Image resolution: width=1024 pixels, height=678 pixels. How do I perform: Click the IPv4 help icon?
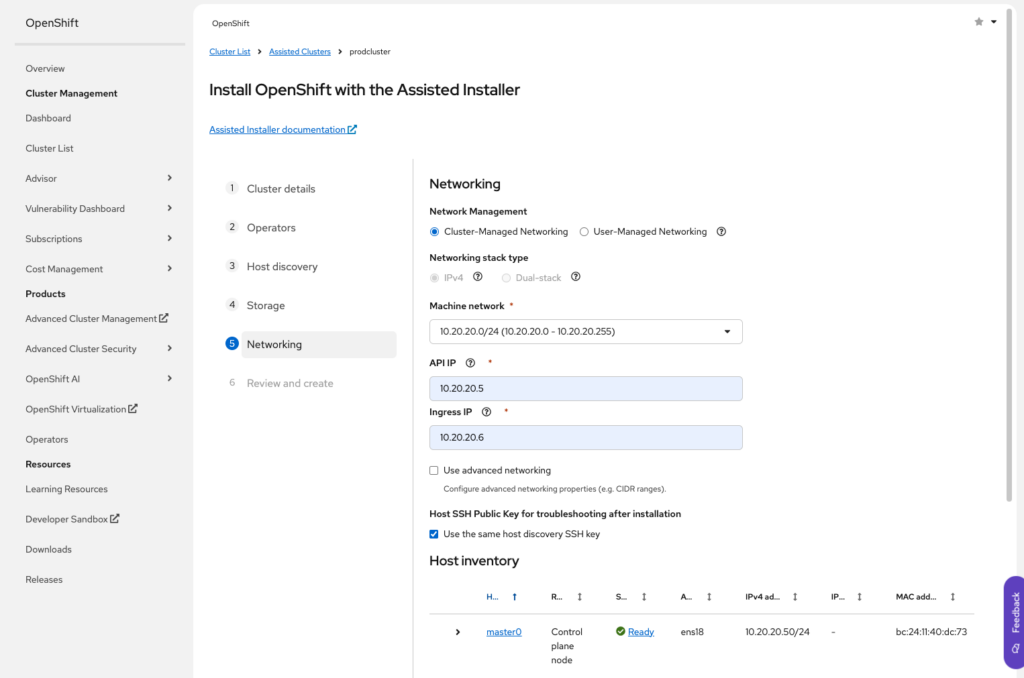(477, 277)
